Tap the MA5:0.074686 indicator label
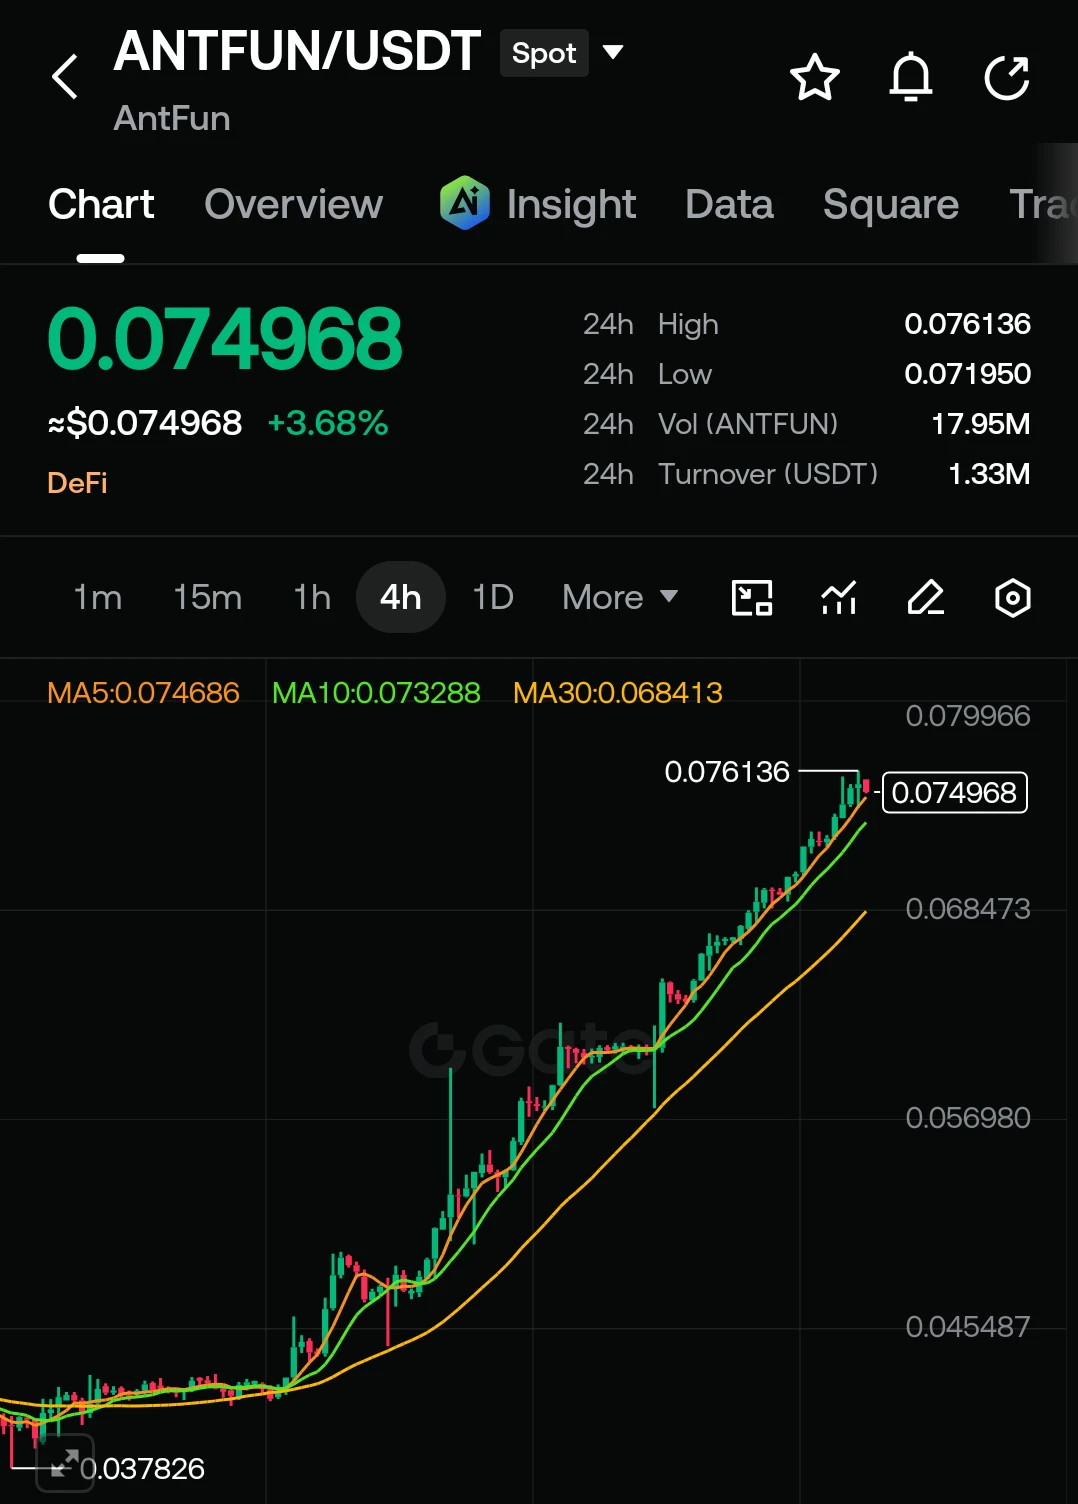This screenshot has width=1078, height=1504. tap(143, 692)
